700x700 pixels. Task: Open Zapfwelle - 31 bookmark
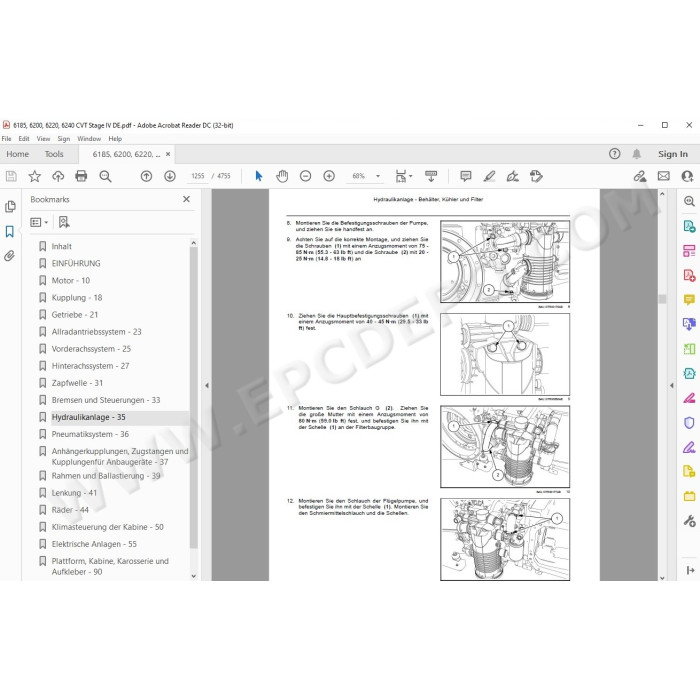pos(77,383)
